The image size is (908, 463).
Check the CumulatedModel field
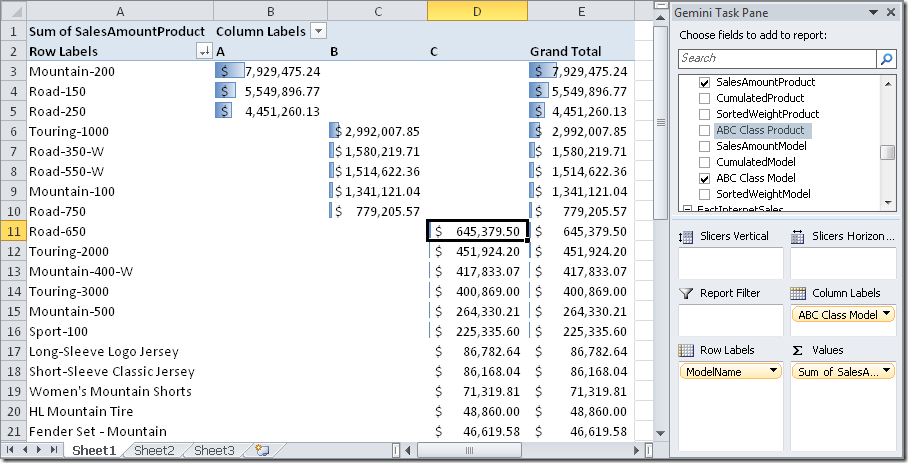(704, 162)
